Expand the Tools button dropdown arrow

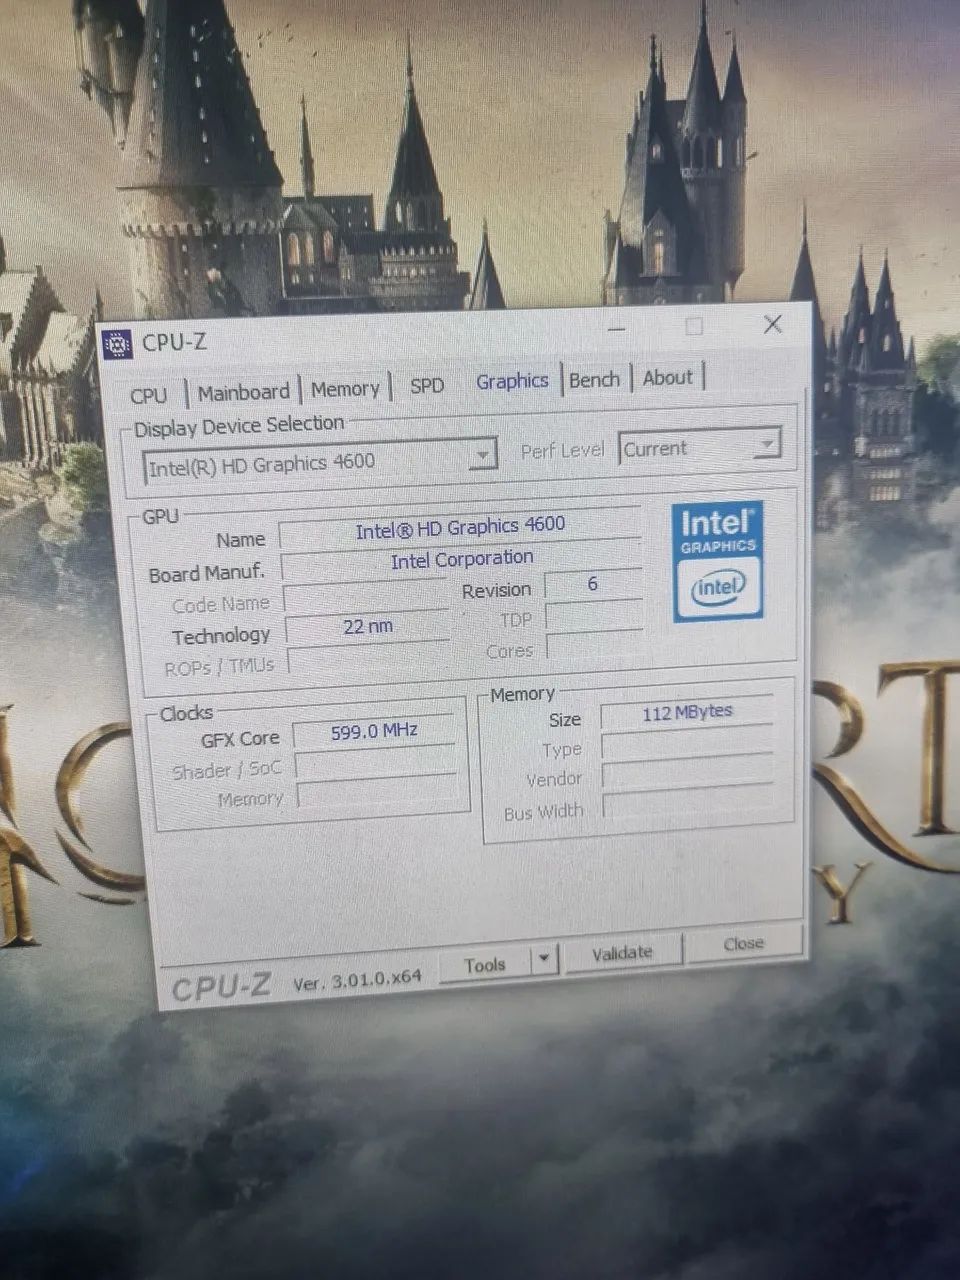click(543, 960)
